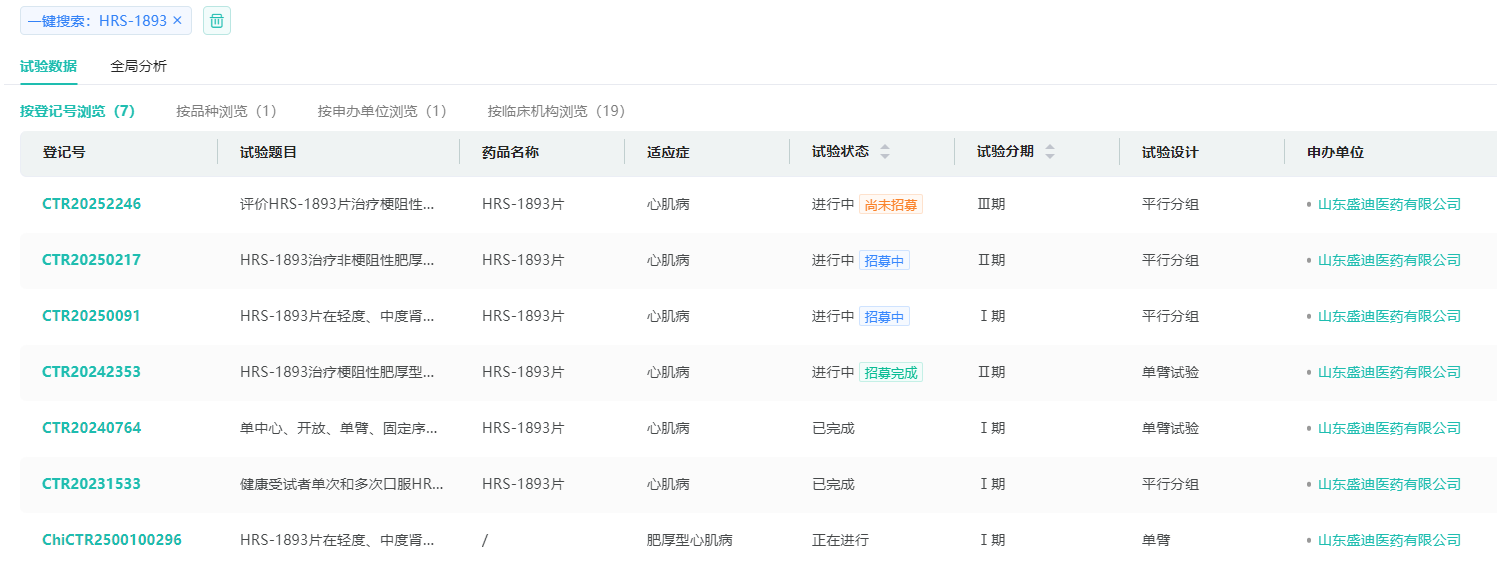Open 按临床机构浏览 view
Screen dimensions: 1497x564
556,111
